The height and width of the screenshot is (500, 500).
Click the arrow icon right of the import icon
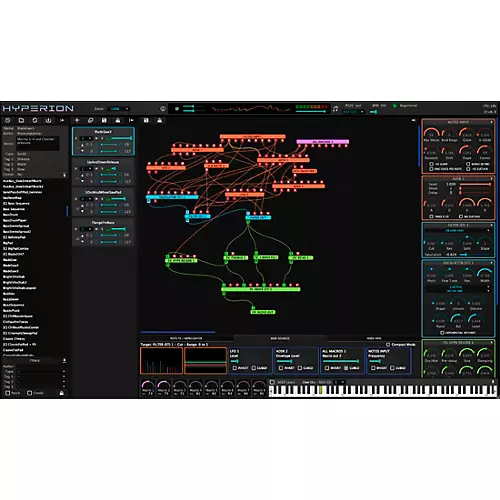[x=62, y=120]
